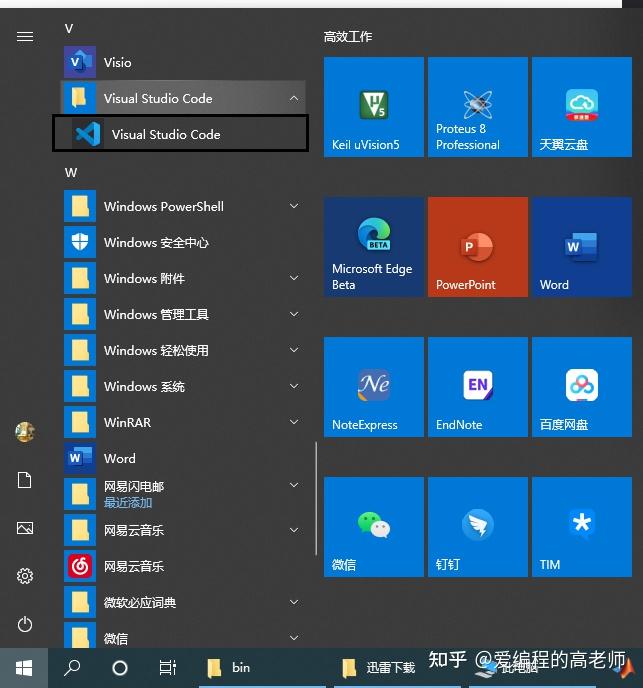Launch 网易云音乐 red app icon
This screenshot has width=643, height=688.
click(x=80, y=566)
